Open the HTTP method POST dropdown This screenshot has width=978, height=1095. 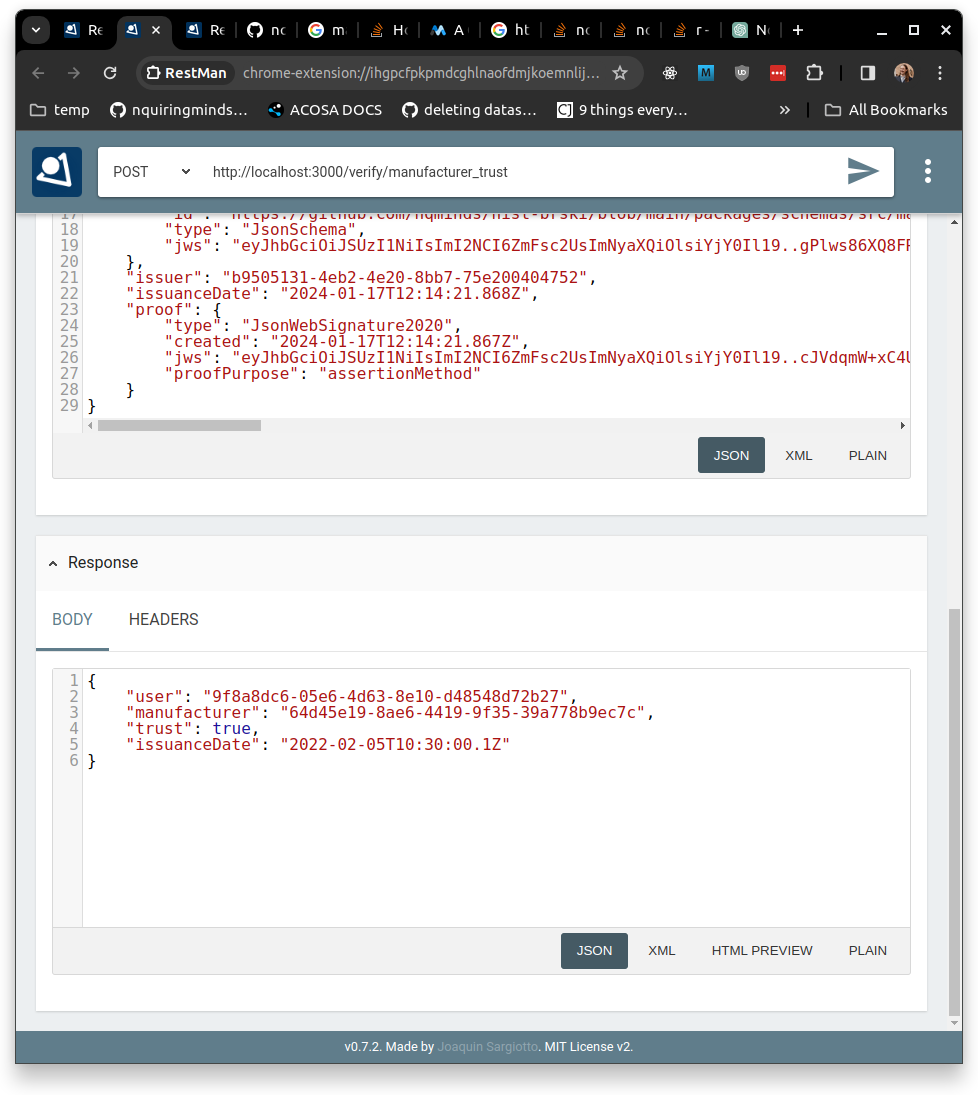[x=152, y=172]
